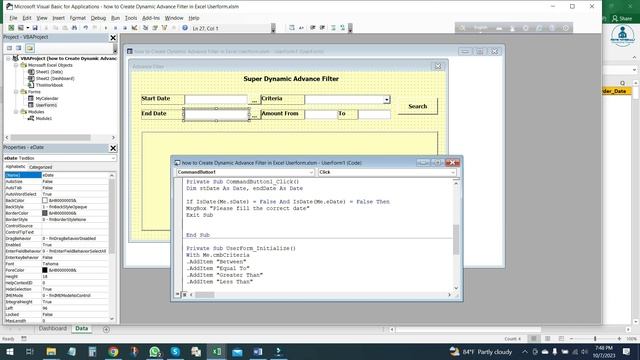Click the ellipsis button beside End Date
Screen dimensions: 640x360
(254, 115)
